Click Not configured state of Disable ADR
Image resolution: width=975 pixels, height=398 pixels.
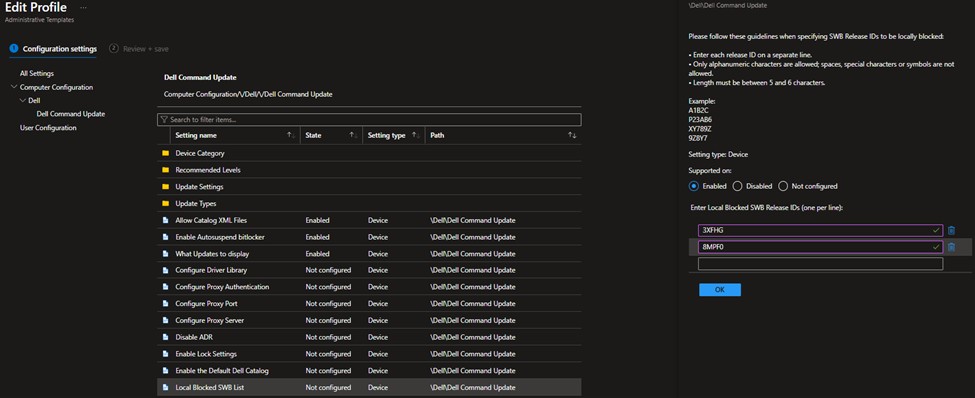tap(328, 337)
